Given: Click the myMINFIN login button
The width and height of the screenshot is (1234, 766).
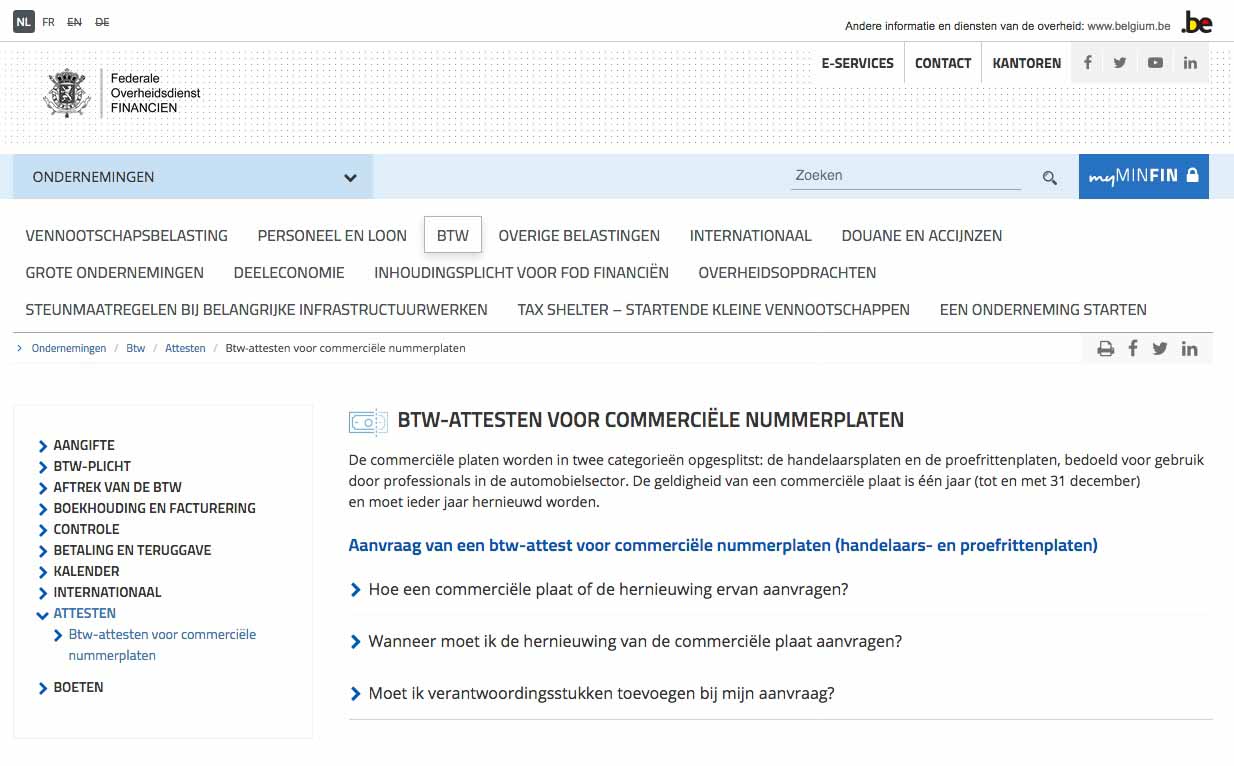Looking at the screenshot, I should point(1143,176).
